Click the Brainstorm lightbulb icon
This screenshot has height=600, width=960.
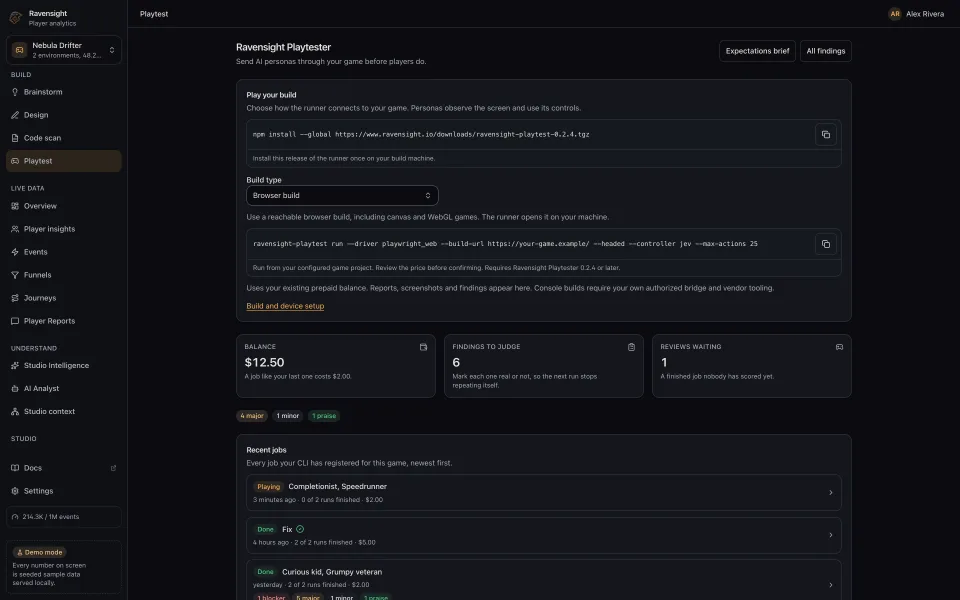pos(15,92)
